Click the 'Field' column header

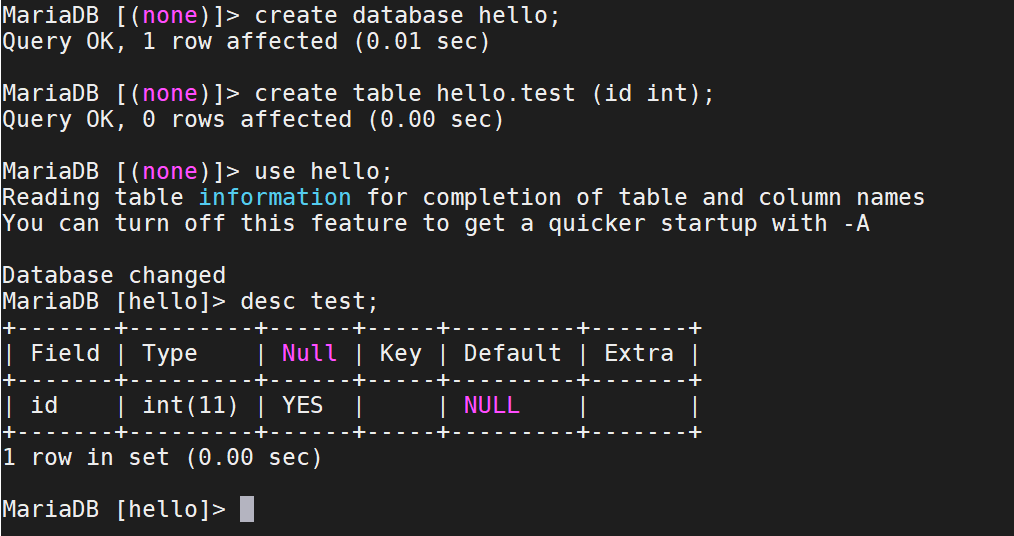tap(65, 353)
